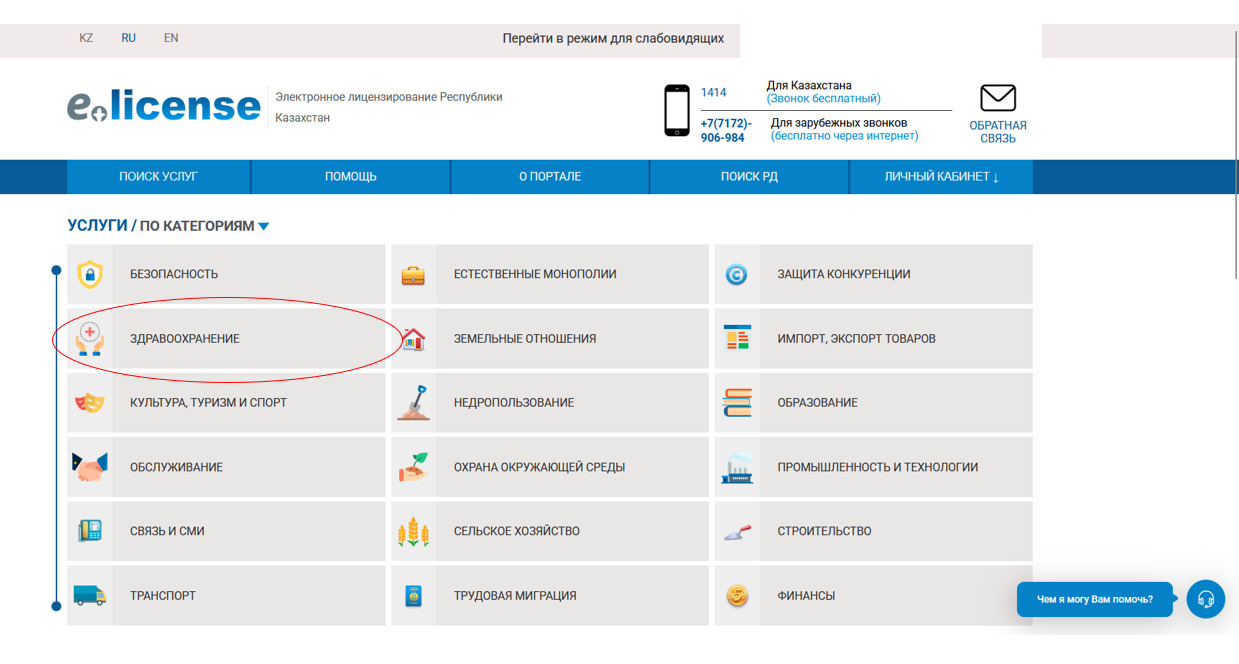Switch language to KZ
Screen dimensions: 1239x664
click(86, 38)
